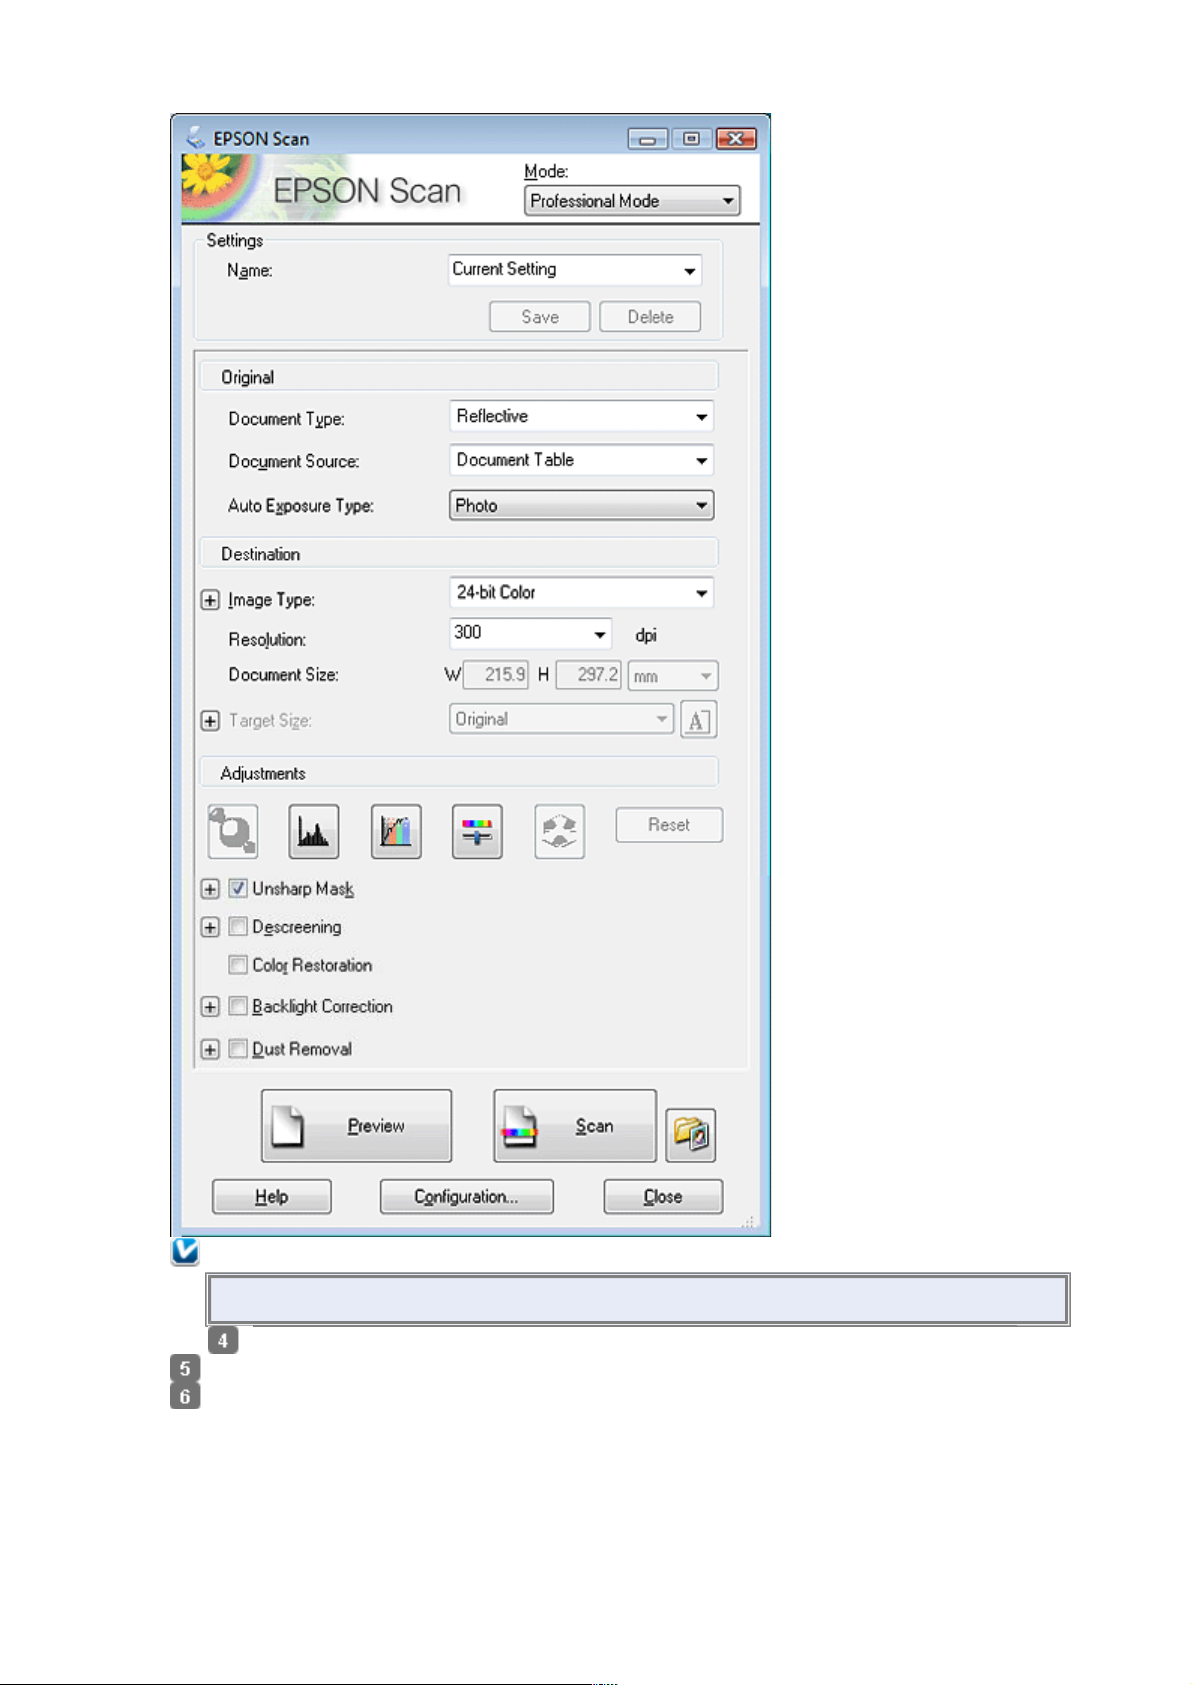Uncheck the Unsharp Mask checkbox

point(238,888)
